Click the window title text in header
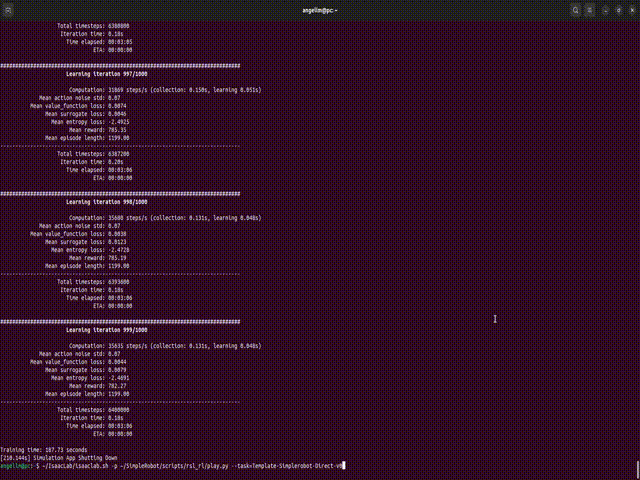The width and height of the screenshot is (640, 480). 319,9
